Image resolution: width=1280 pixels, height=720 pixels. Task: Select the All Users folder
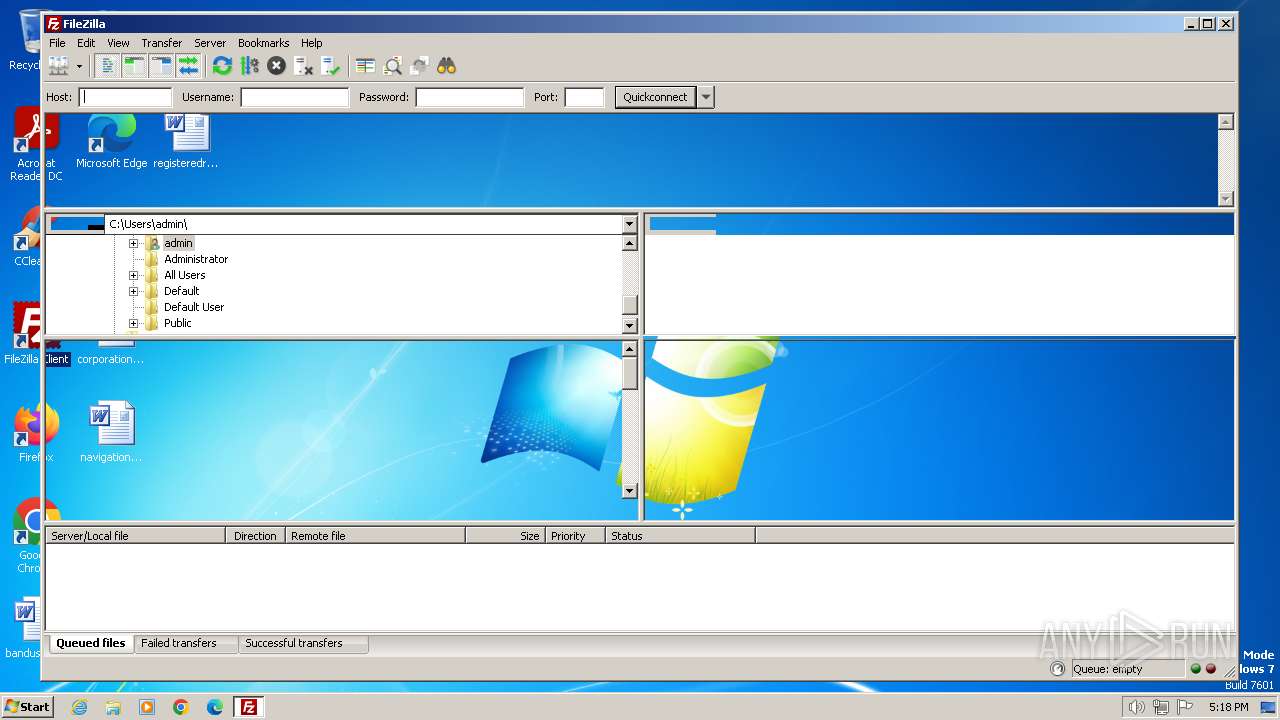tap(185, 275)
